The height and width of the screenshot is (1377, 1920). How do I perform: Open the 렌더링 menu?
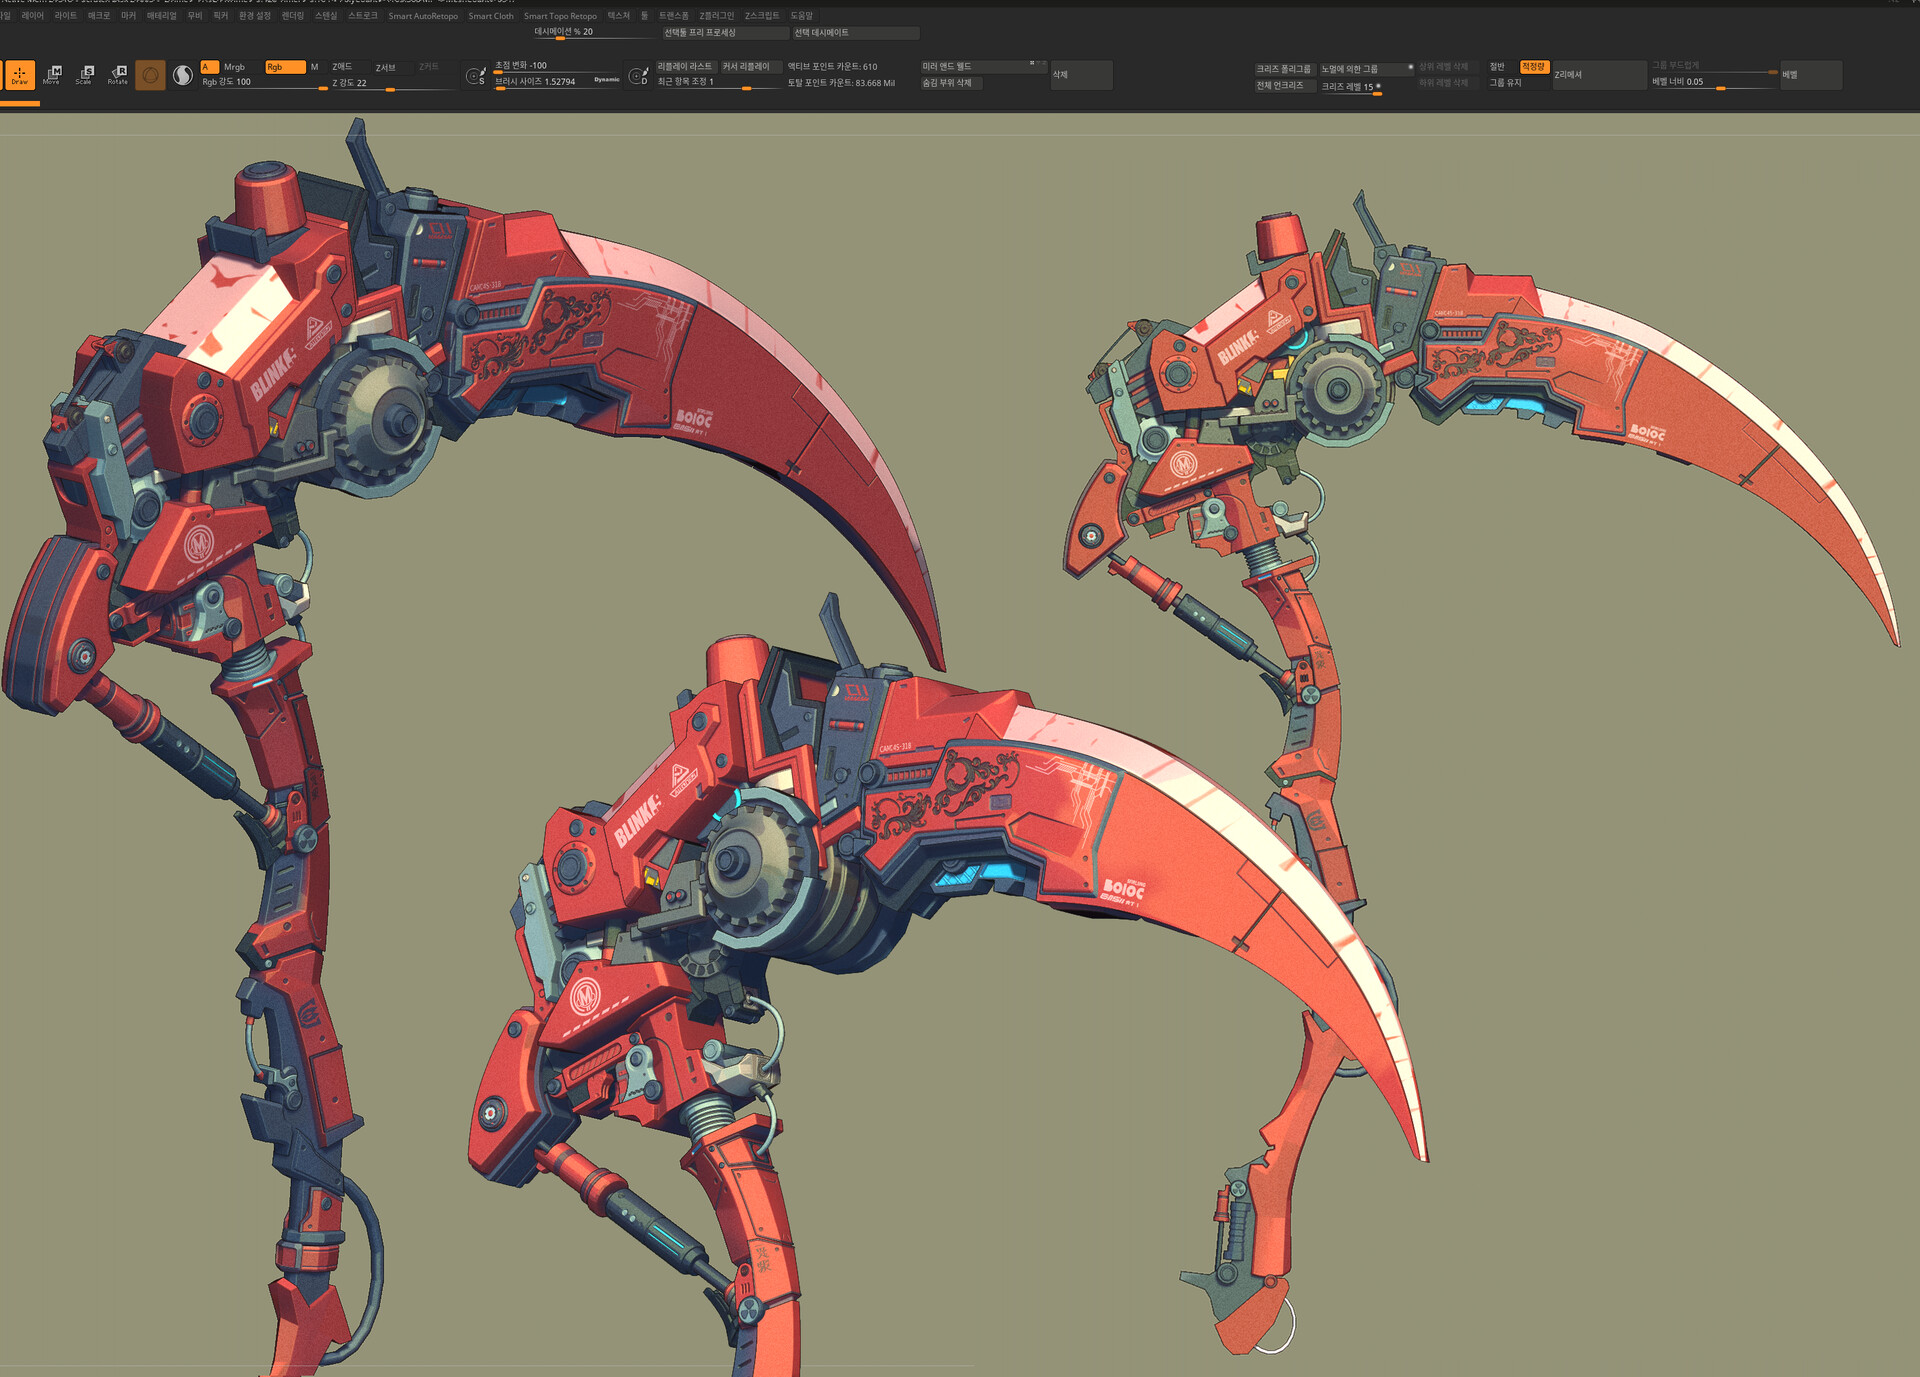click(x=292, y=16)
